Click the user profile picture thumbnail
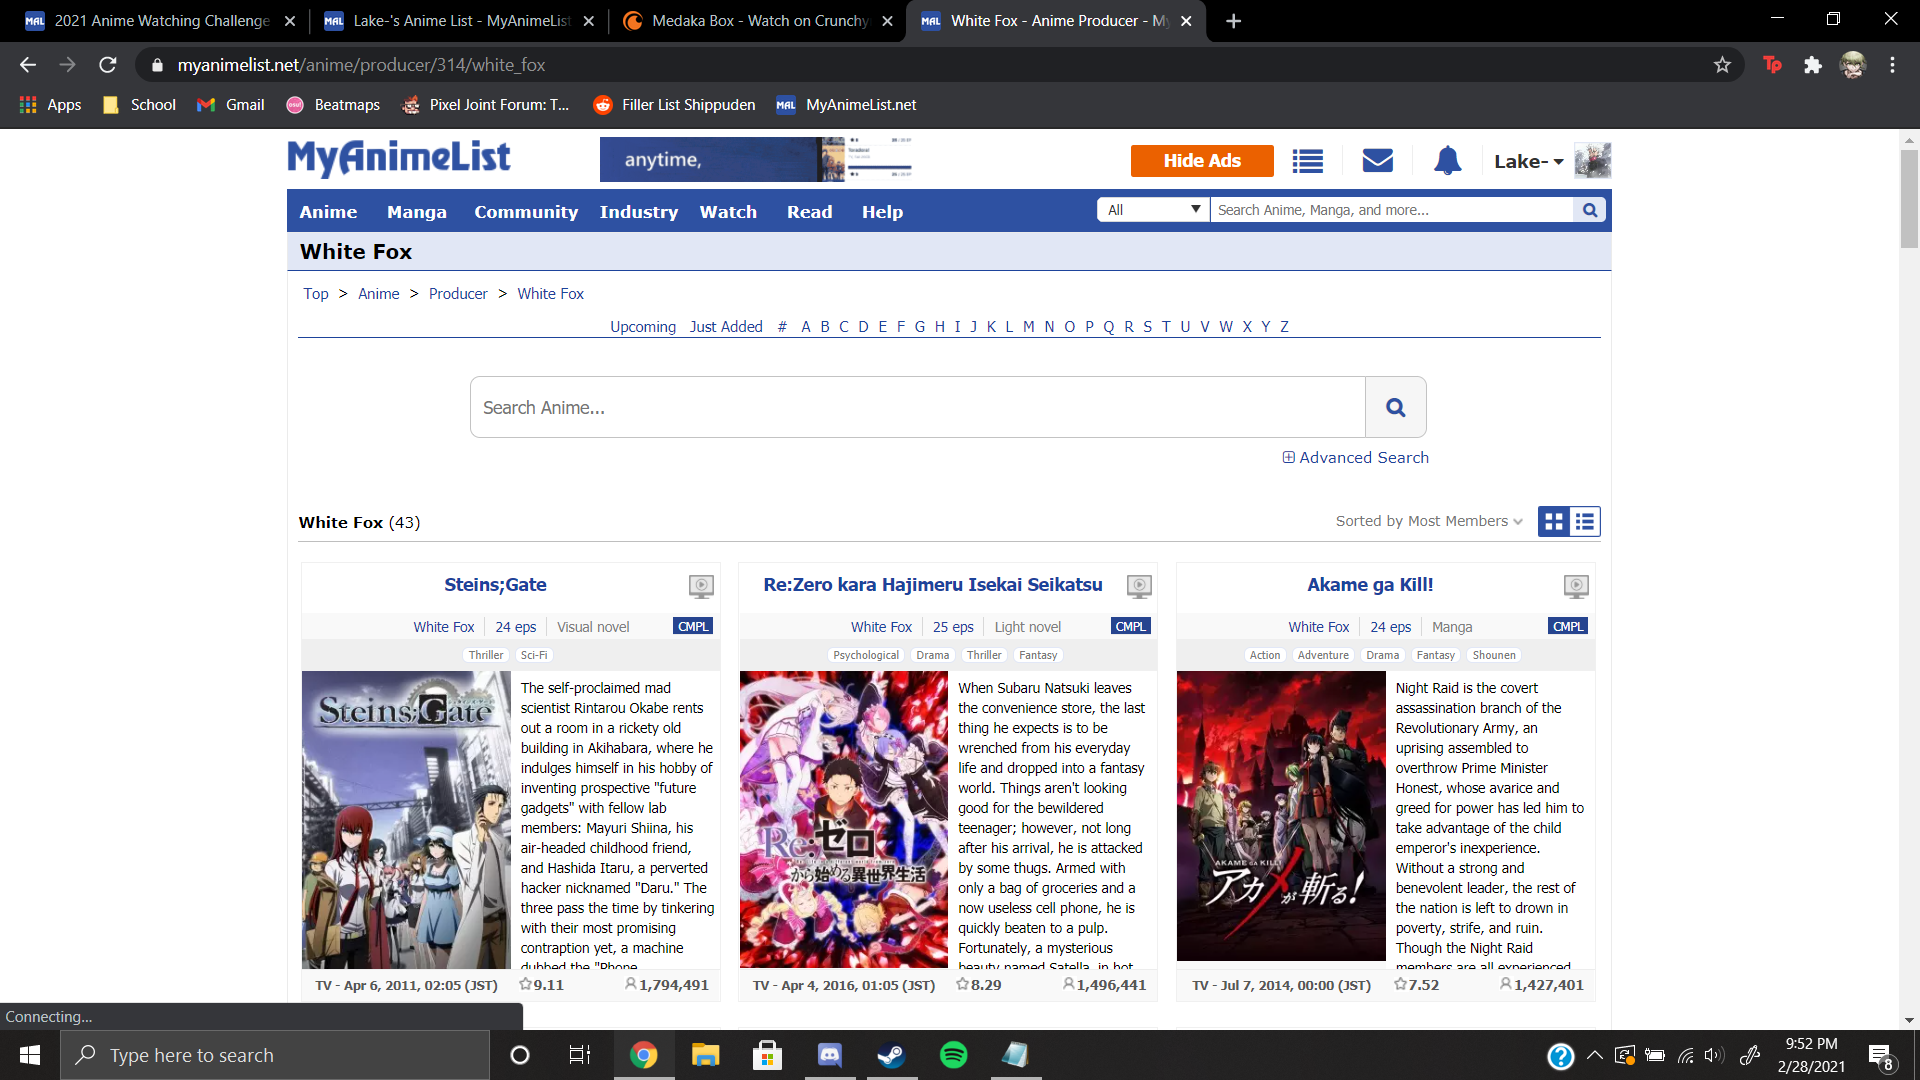The image size is (1920, 1080). [1592, 160]
